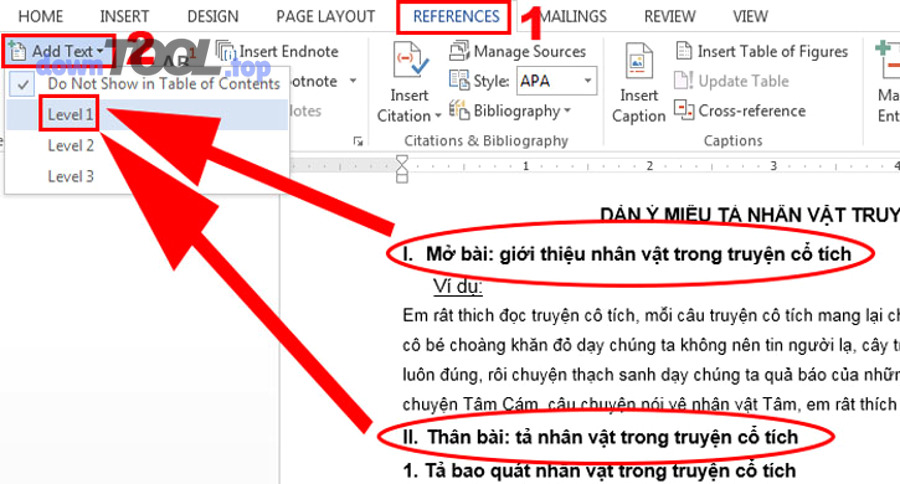
Task: Click the Update Table icon in Captions
Action: tap(684, 80)
